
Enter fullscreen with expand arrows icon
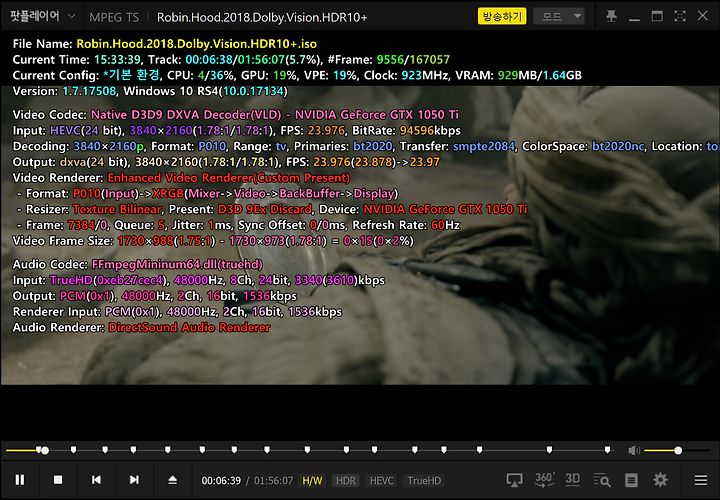680,16
